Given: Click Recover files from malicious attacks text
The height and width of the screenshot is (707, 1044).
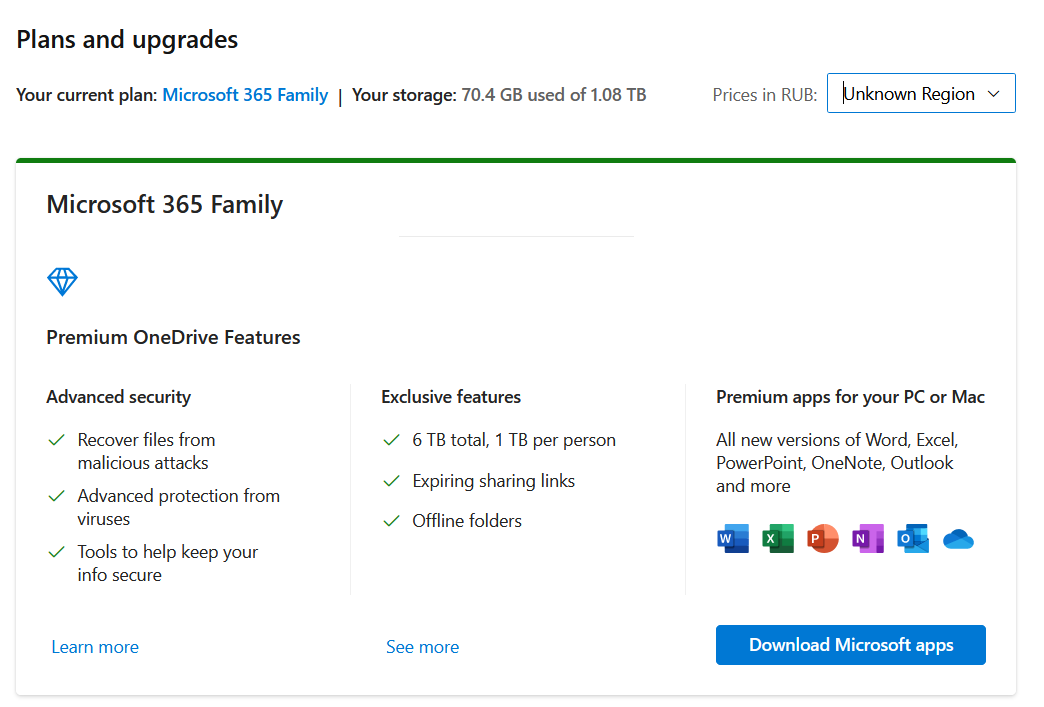Looking at the screenshot, I should coord(146,451).
